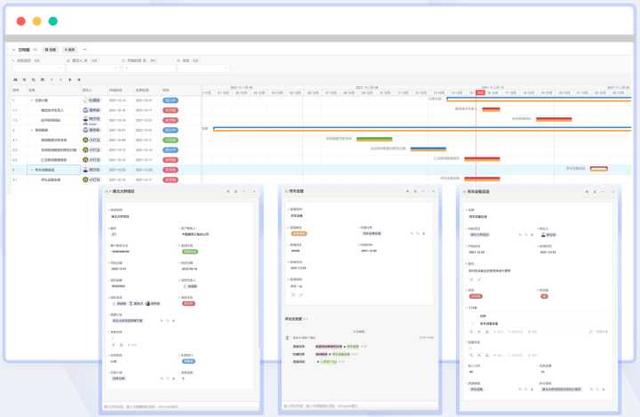The width and height of the screenshot is (640, 417).
Task: Close the right detail panel with its X icon
Action: (612, 192)
